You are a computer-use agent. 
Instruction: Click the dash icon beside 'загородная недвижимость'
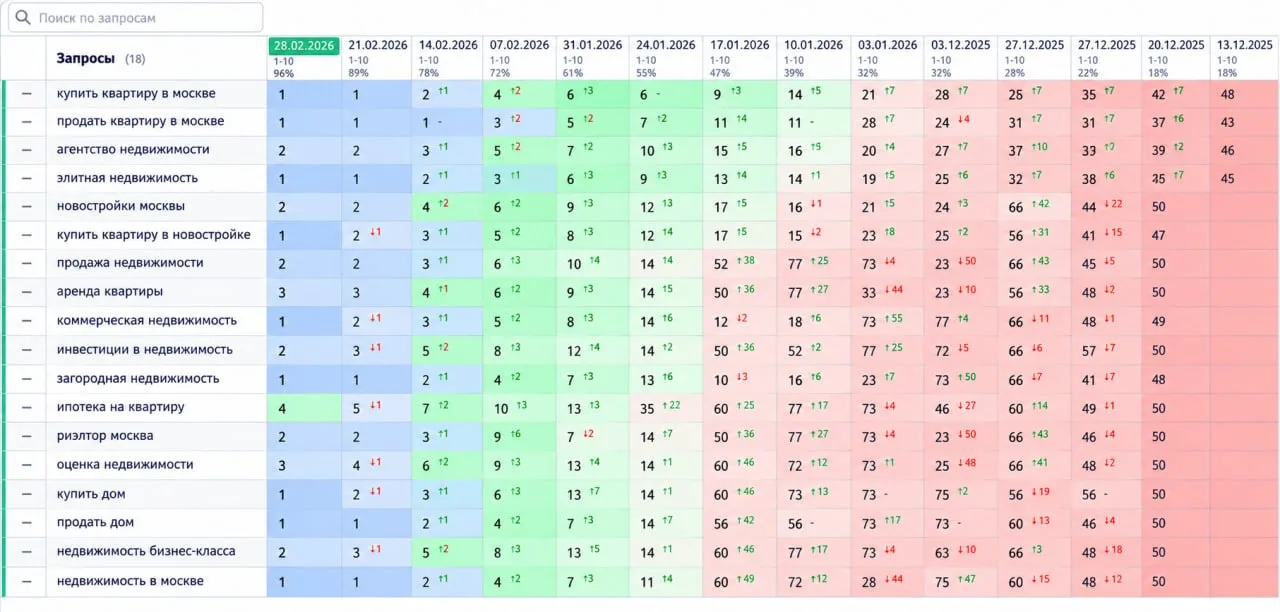[x=26, y=379]
